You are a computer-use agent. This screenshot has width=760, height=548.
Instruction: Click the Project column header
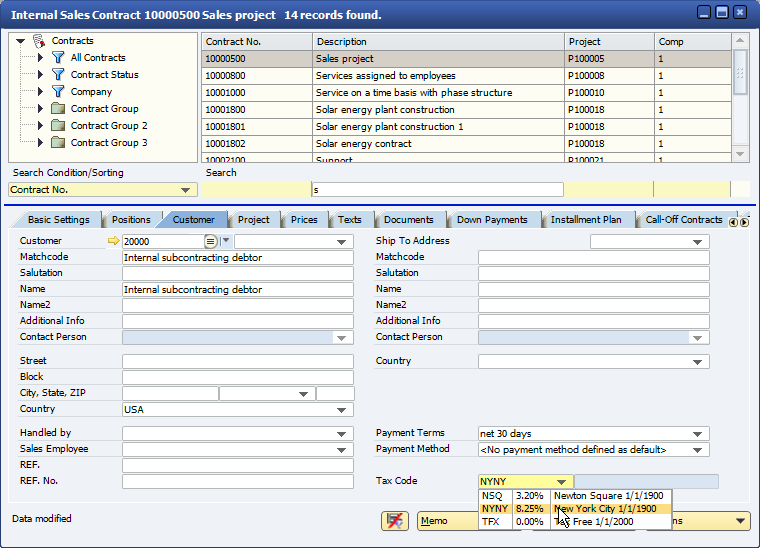pyautogui.click(x=609, y=42)
